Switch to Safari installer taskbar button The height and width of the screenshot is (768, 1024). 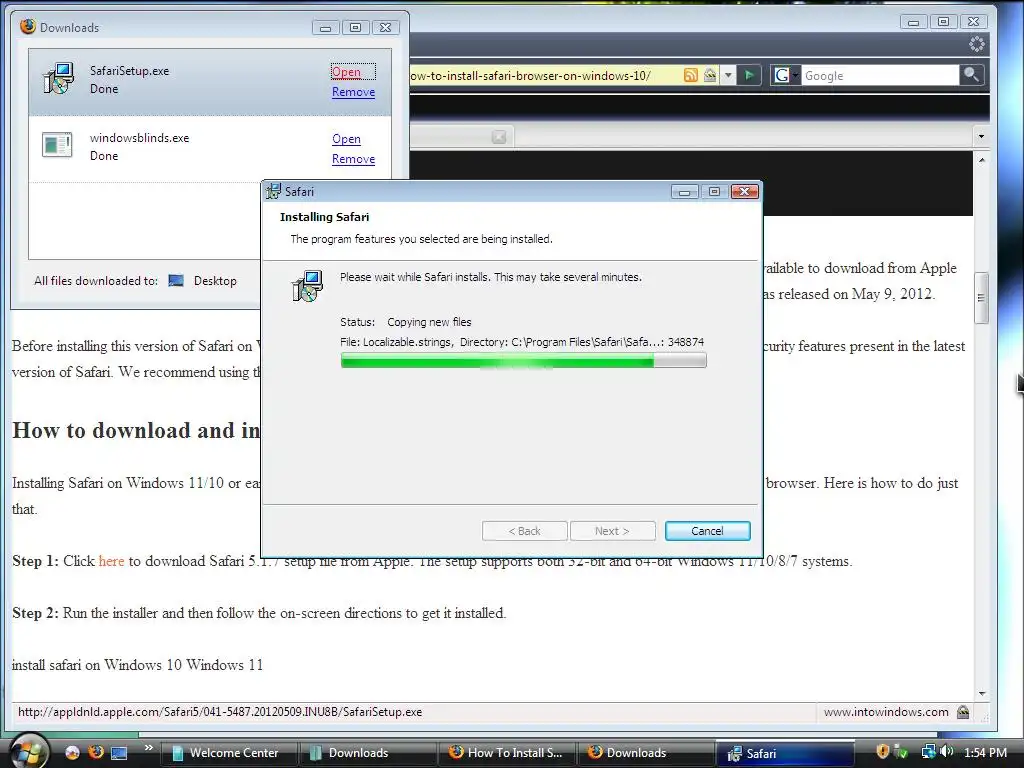[x=786, y=753]
